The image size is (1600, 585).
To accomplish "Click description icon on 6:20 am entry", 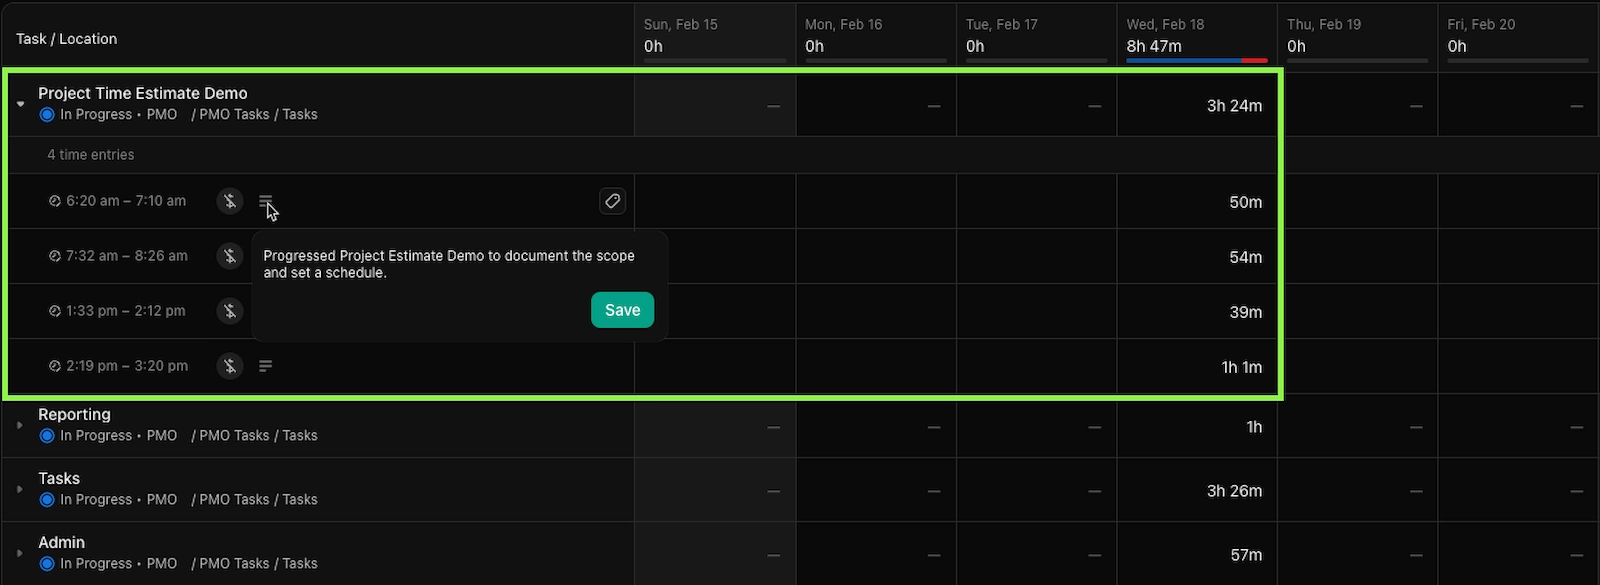I will tap(265, 201).
